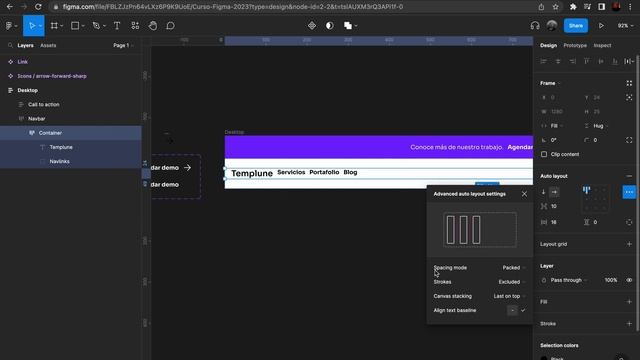640x360 pixels.
Task: Open the Strokes Excluded dropdown
Action: point(512,282)
